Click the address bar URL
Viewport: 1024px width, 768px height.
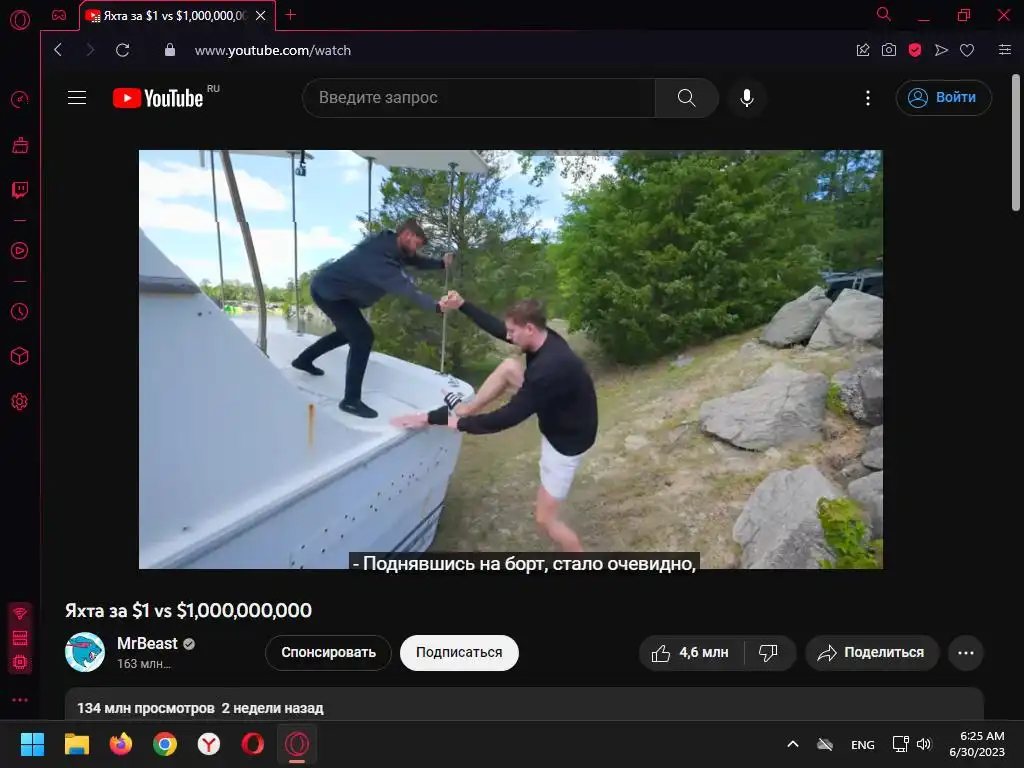coord(273,50)
